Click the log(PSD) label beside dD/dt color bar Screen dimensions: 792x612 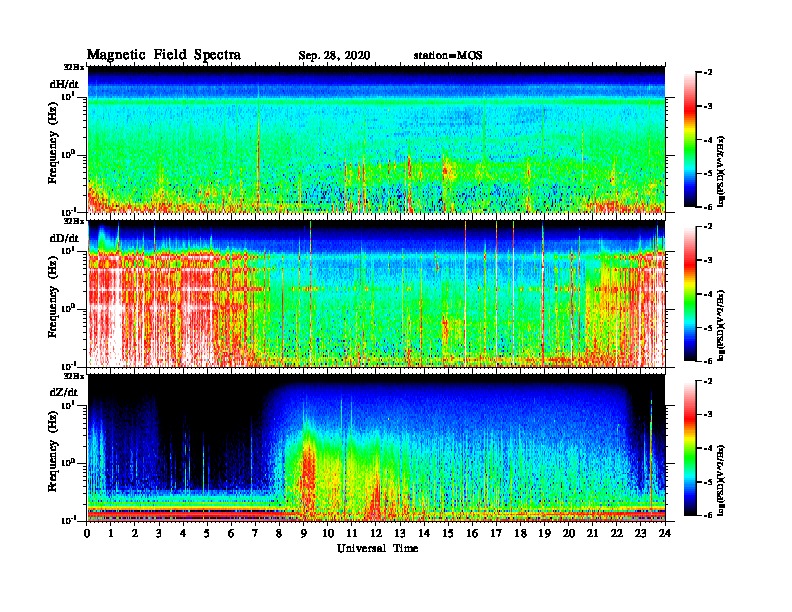click(x=721, y=326)
